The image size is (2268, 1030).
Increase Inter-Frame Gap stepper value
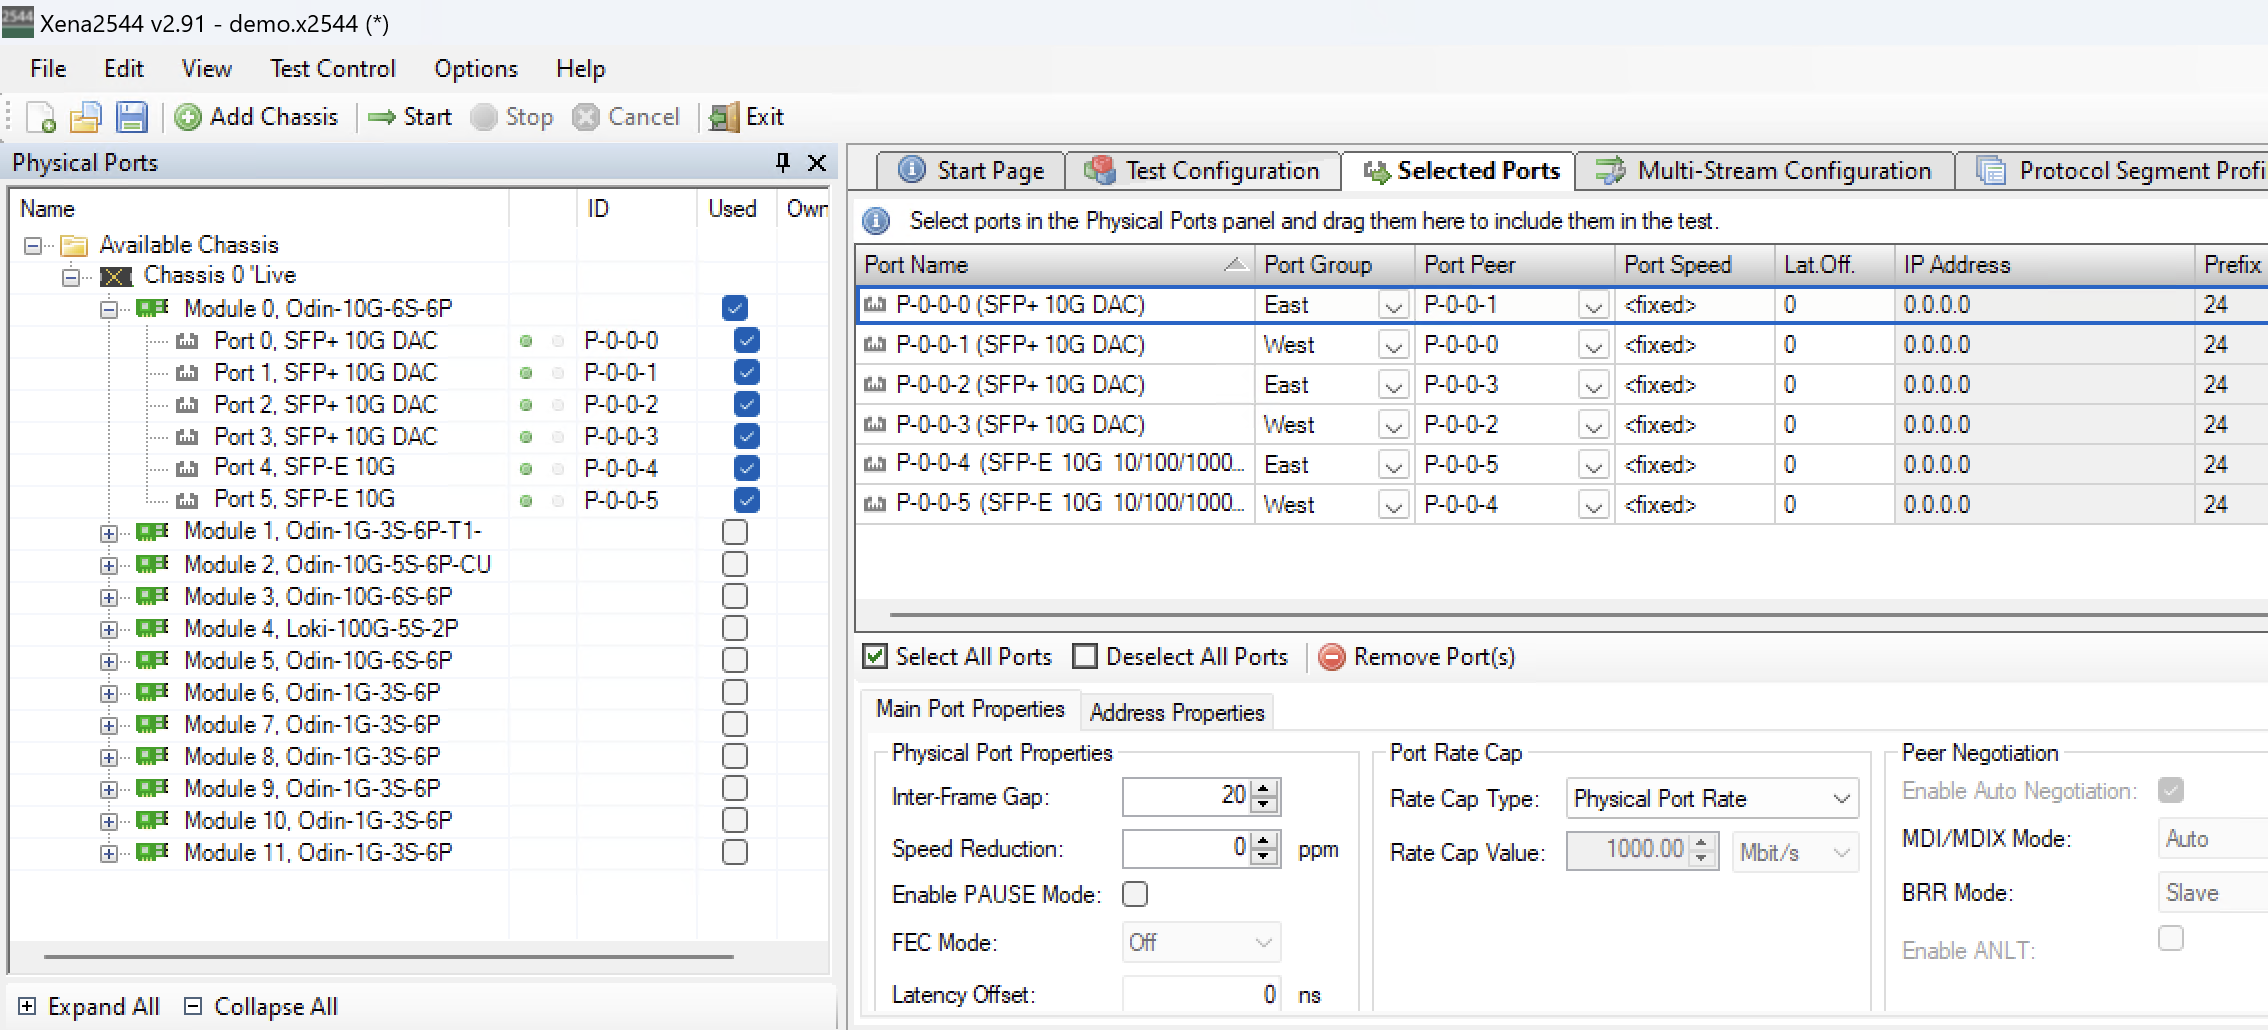tap(1264, 788)
